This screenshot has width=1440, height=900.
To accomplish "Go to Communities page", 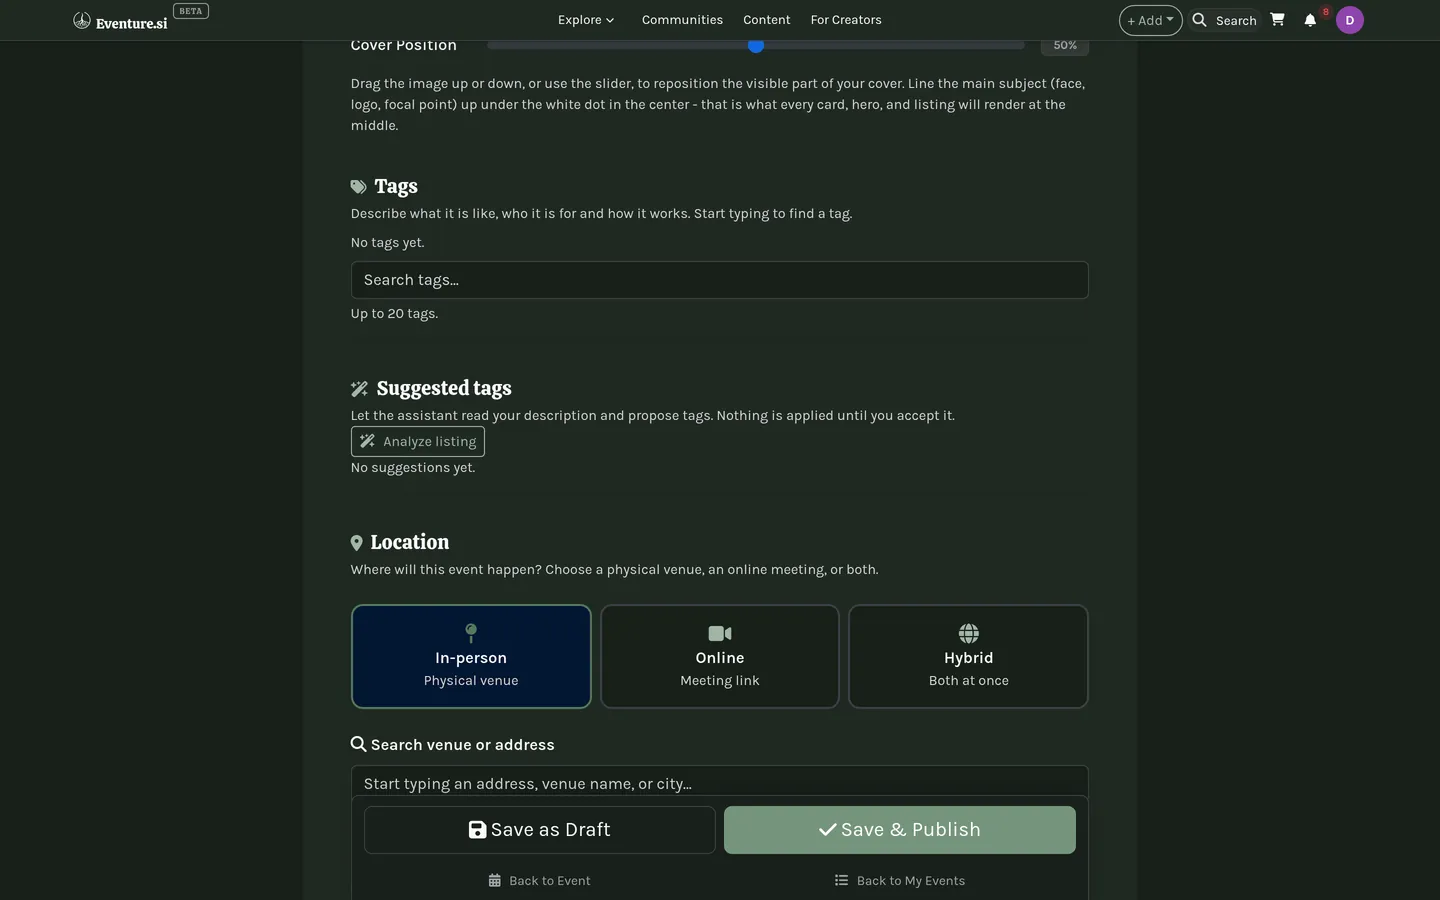I will [682, 20].
